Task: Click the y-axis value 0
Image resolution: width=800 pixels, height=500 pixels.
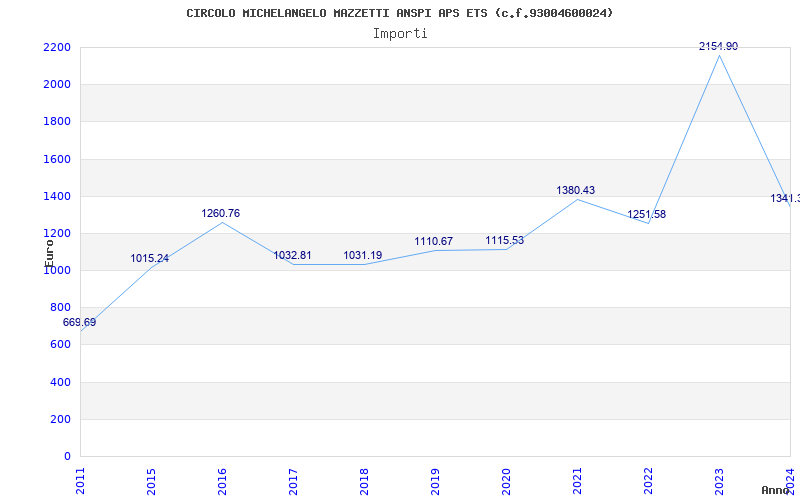Action: point(67,457)
